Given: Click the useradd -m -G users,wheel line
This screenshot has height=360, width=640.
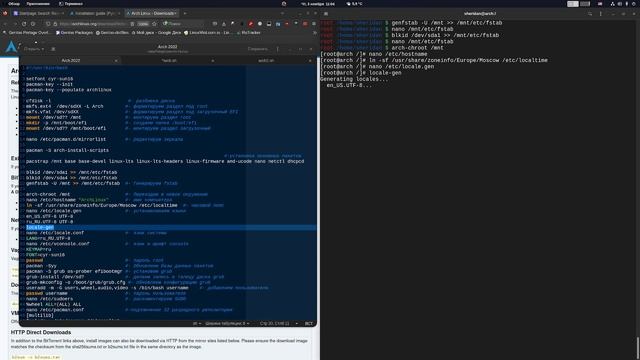Looking at the screenshot, I should click(107, 288).
